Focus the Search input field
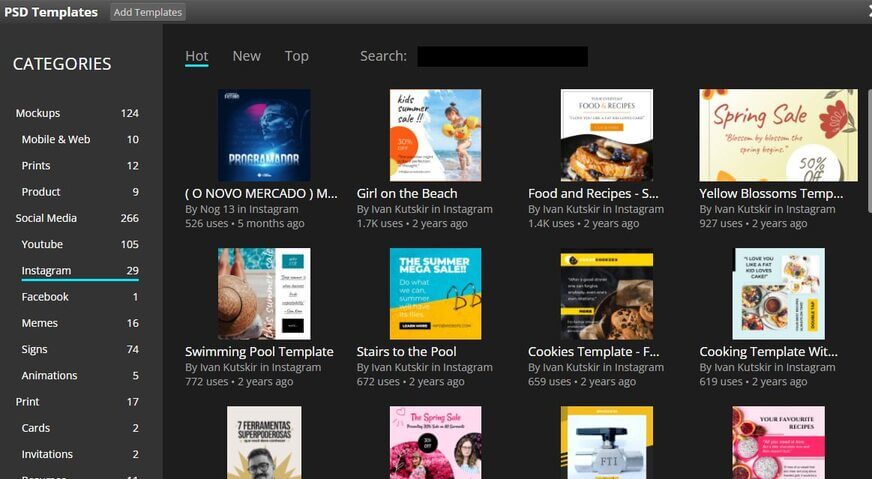This screenshot has width=872, height=479. click(502, 57)
